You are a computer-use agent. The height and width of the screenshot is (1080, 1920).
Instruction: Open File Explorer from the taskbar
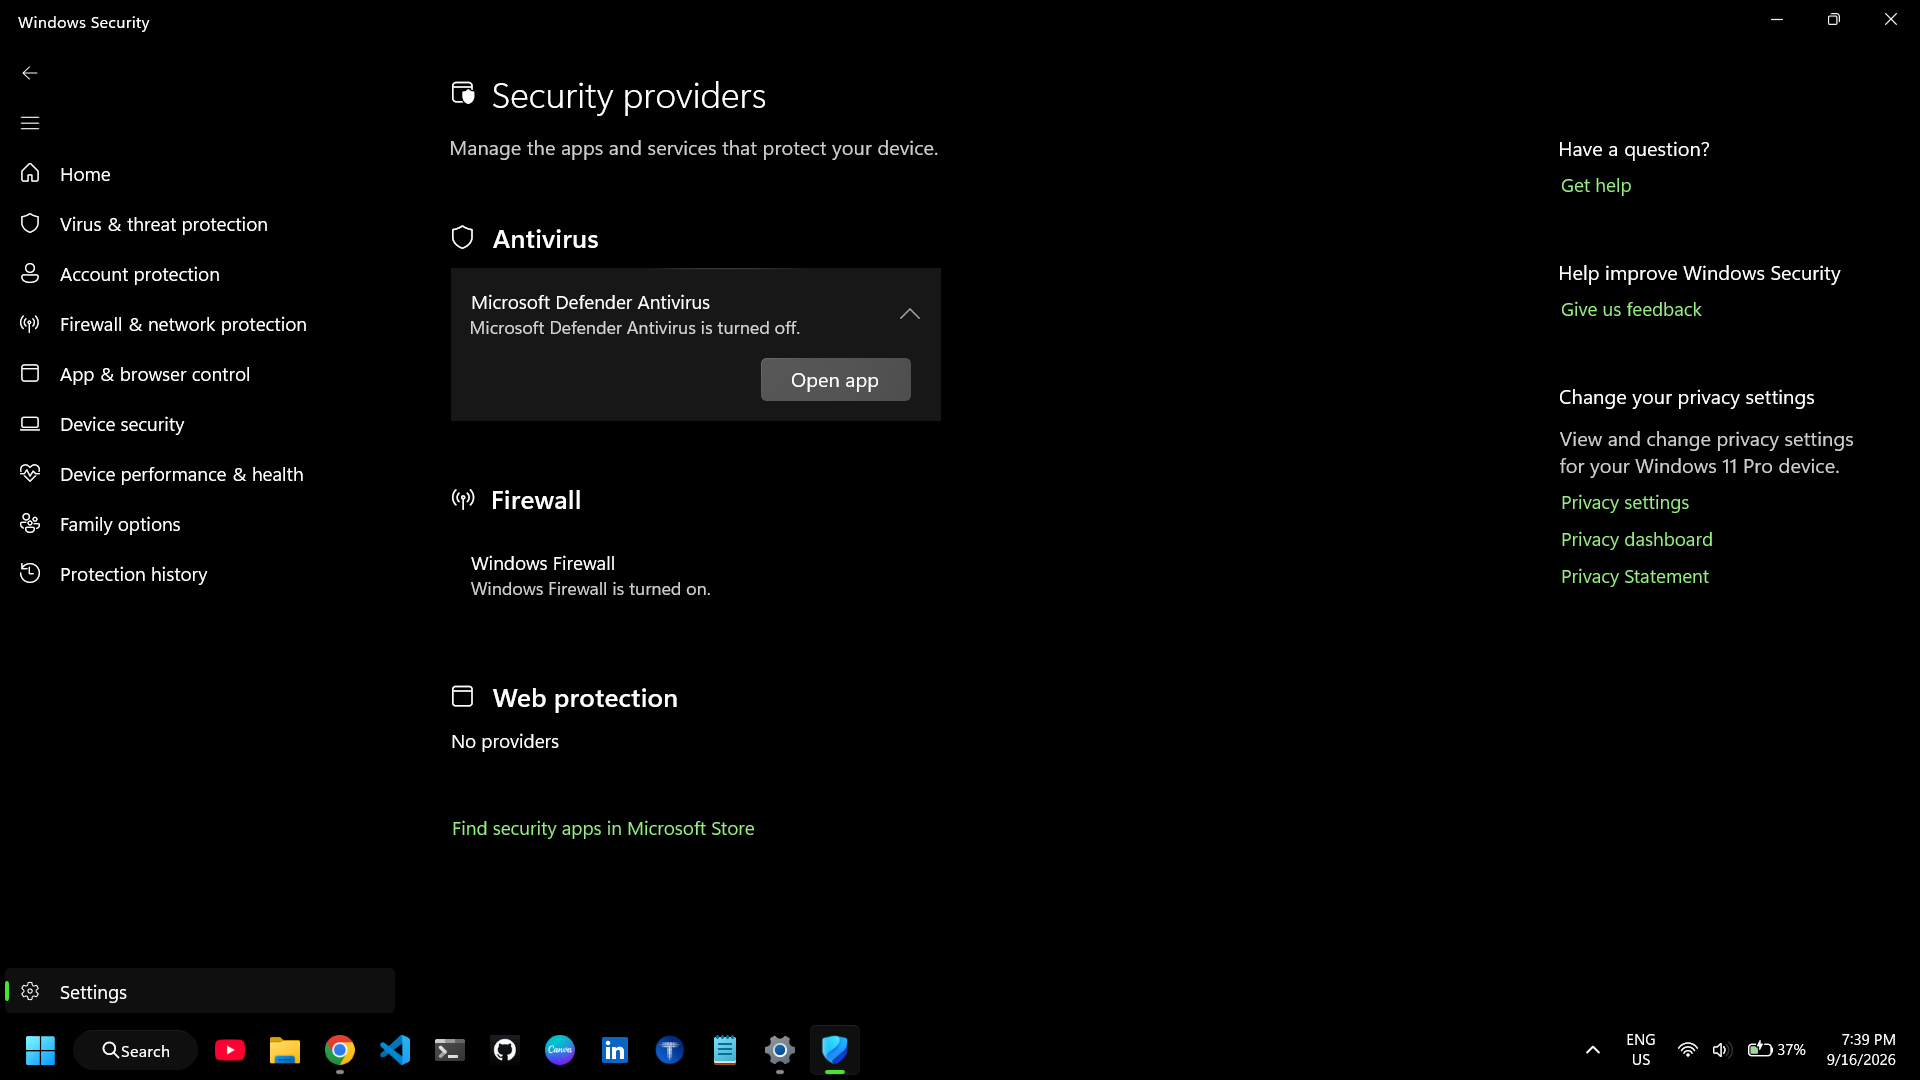tap(285, 1050)
